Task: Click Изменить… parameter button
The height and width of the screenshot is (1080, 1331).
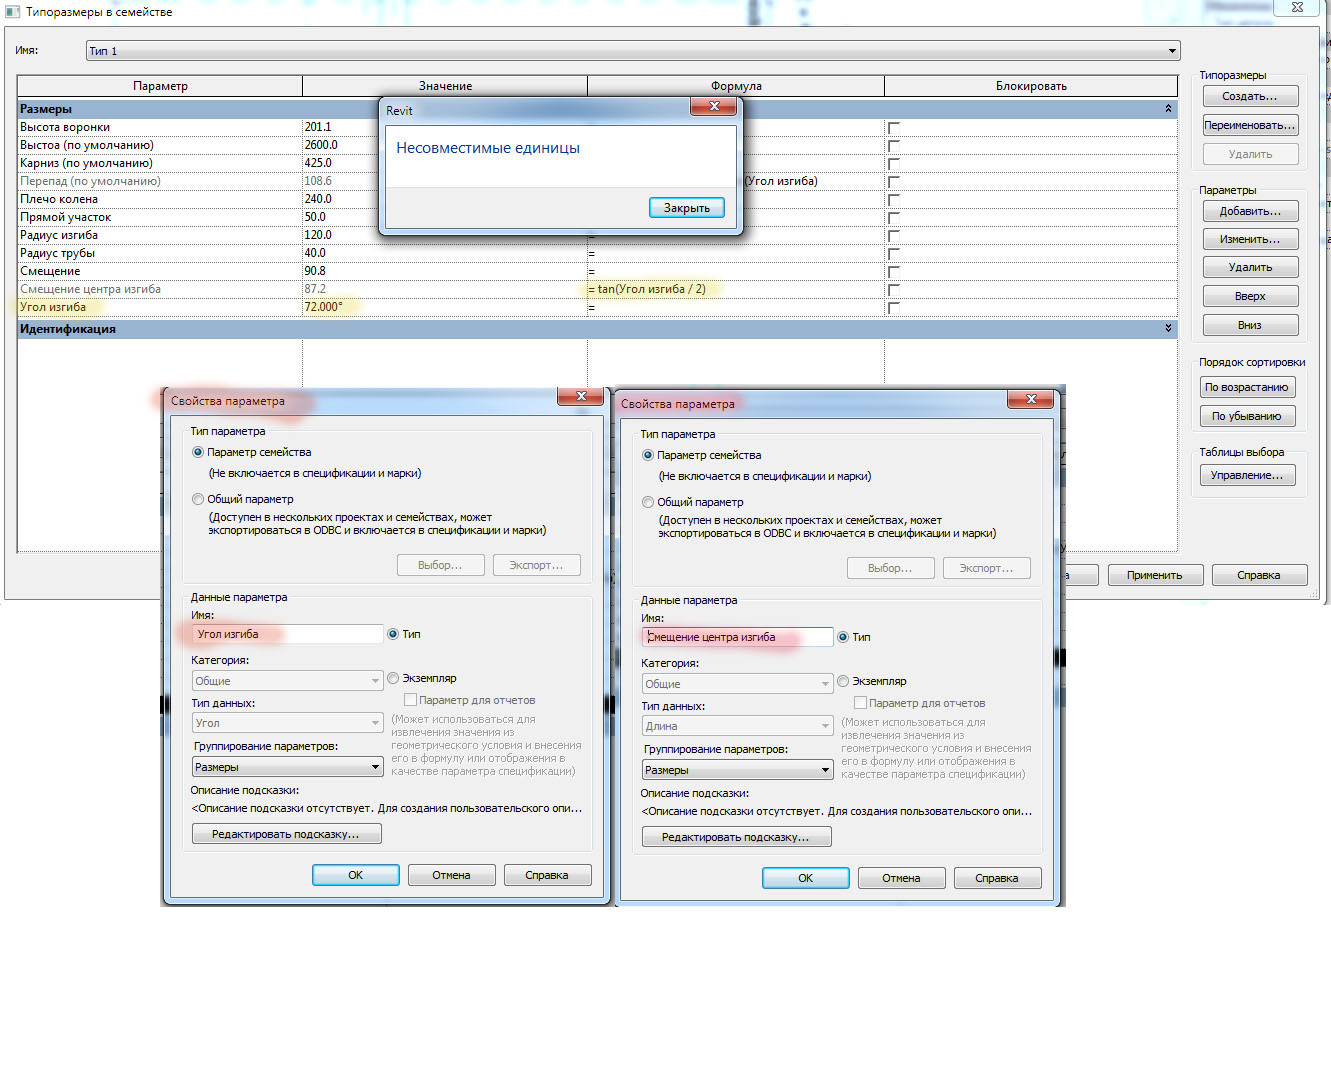Action: point(1250,239)
